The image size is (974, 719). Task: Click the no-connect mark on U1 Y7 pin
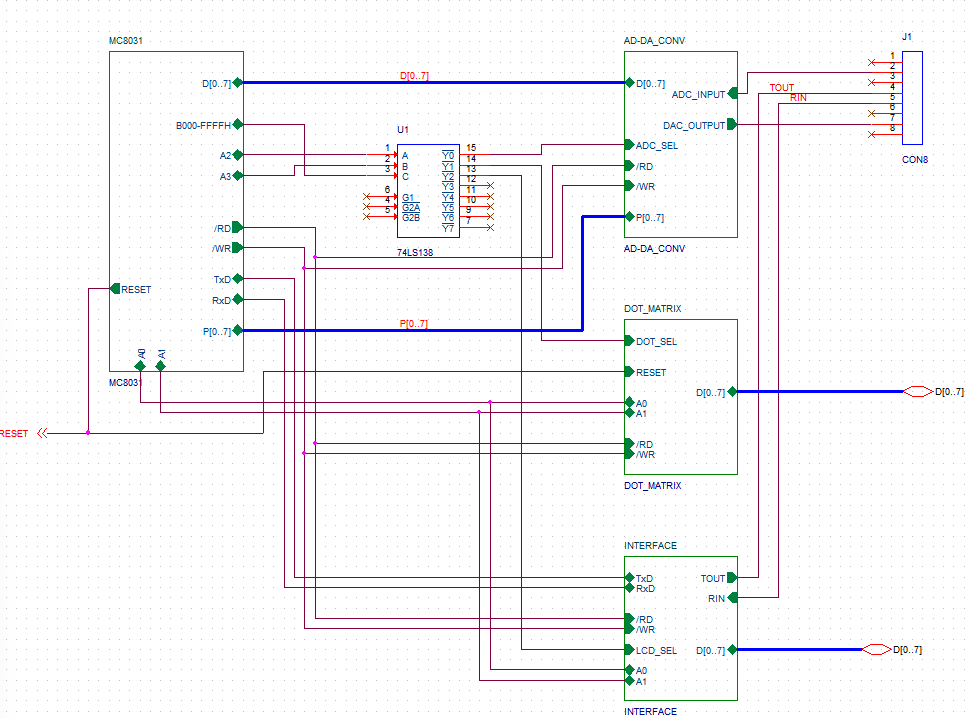click(x=490, y=227)
